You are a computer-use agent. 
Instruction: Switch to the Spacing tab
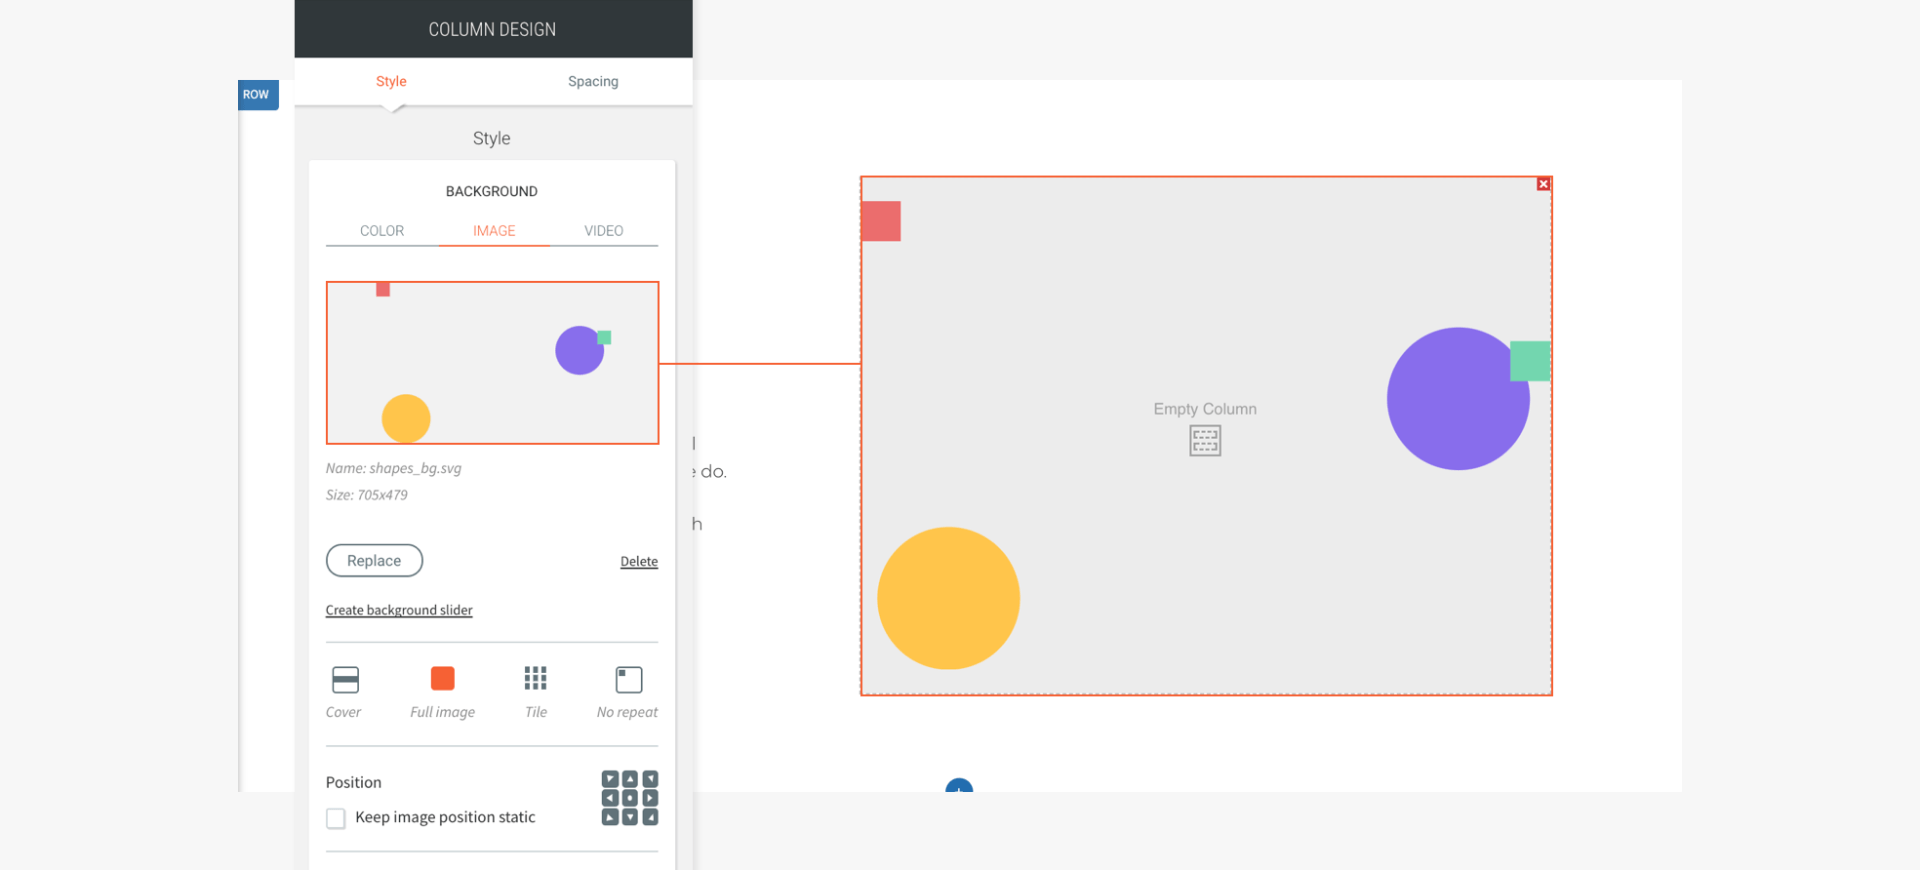tap(593, 81)
